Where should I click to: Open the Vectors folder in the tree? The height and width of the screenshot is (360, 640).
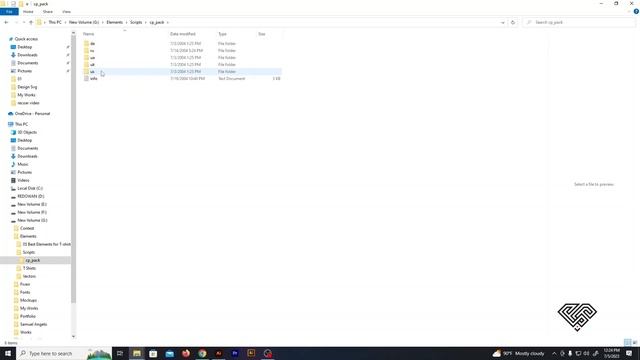pyautogui.click(x=29, y=276)
